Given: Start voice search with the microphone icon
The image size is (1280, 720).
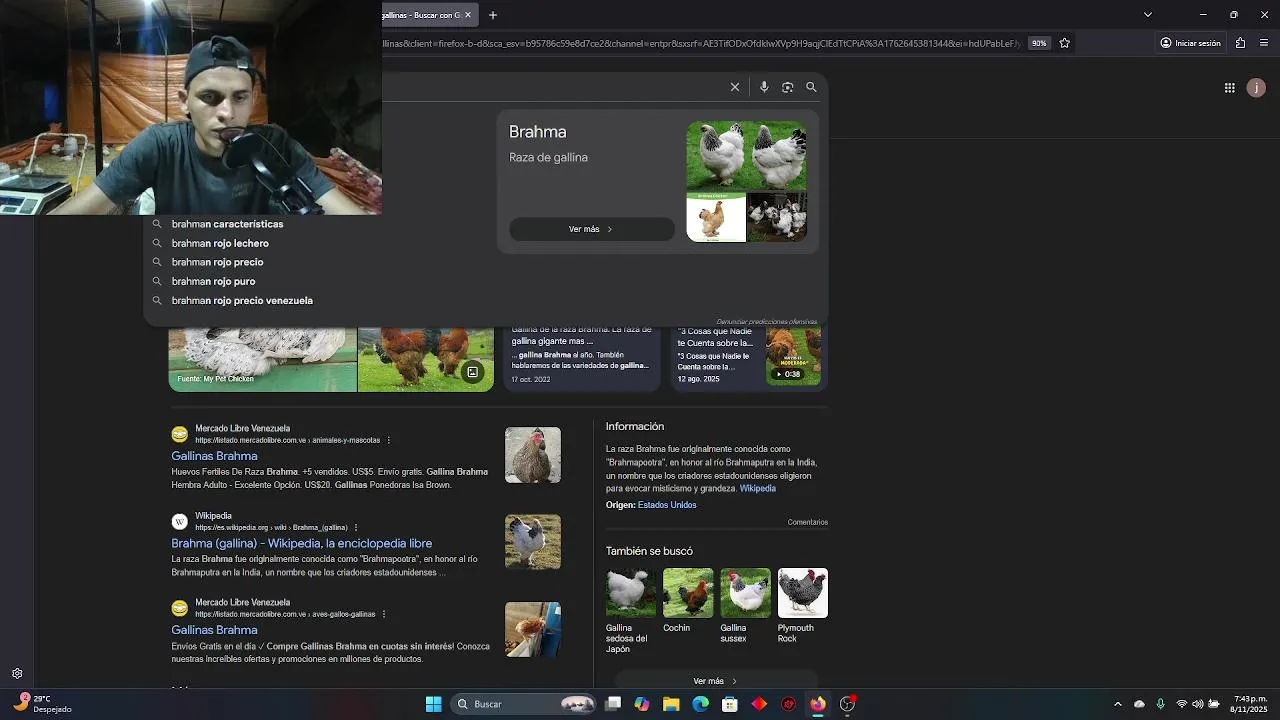Looking at the screenshot, I should pyautogui.click(x=764, y=87).
